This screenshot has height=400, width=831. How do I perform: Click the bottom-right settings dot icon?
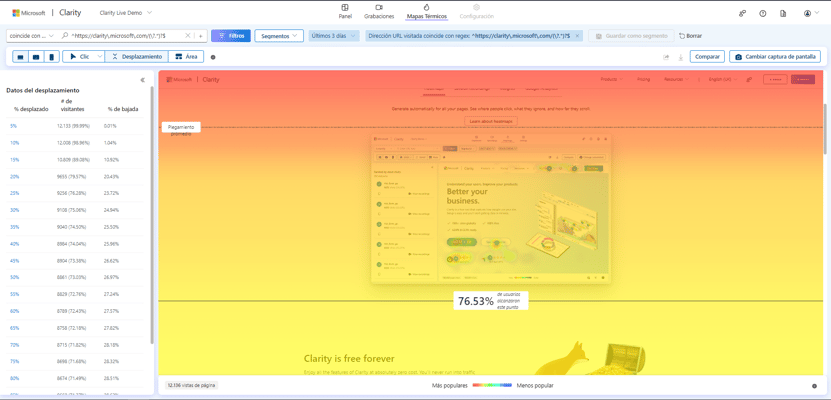(814, 386)
